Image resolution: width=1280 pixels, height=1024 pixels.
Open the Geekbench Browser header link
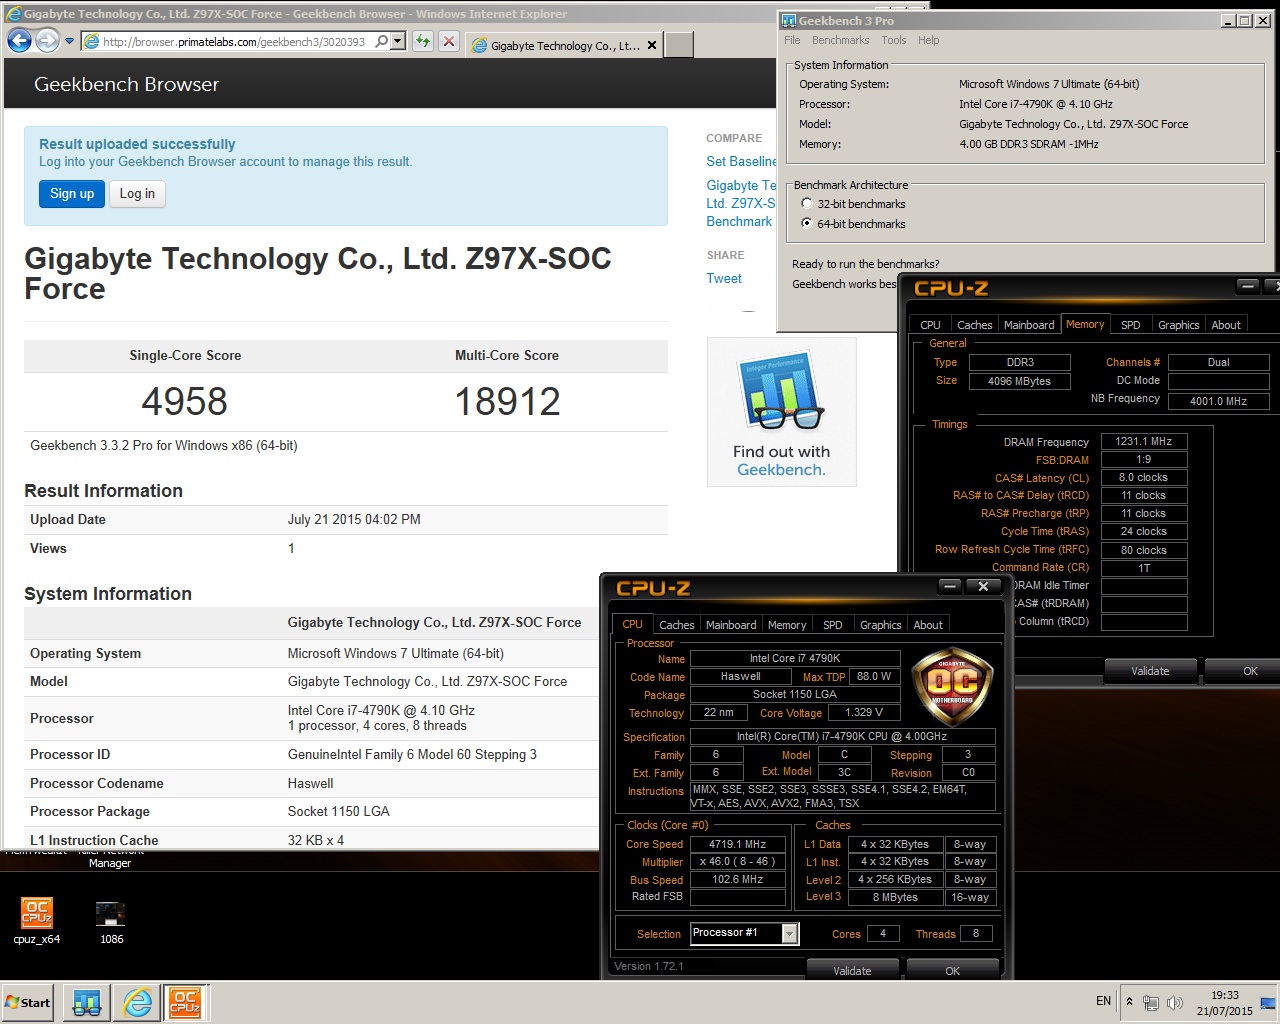(x=126, y=84)
